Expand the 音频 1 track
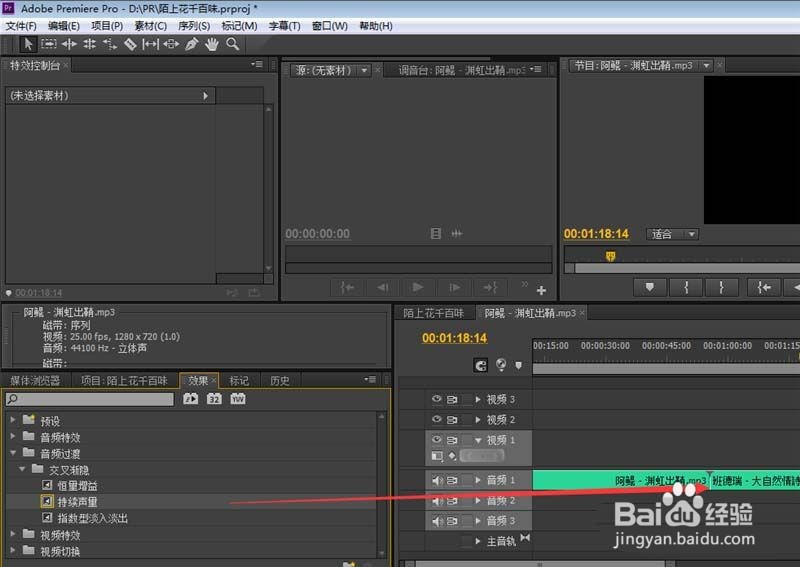The width and height of the screenshot is (800, 567). click(478, 480)
